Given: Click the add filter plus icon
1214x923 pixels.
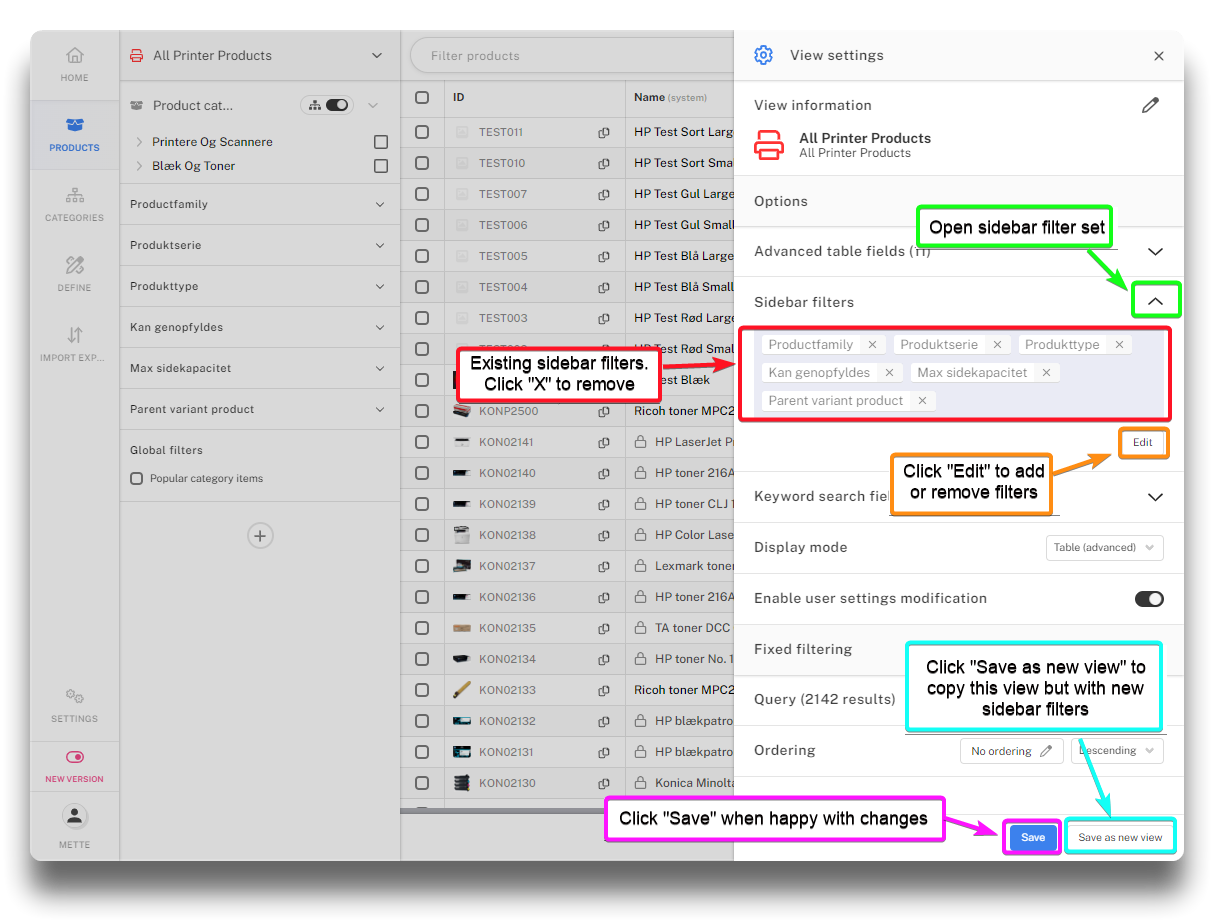Looking at the screenshot, I should 260,536.
